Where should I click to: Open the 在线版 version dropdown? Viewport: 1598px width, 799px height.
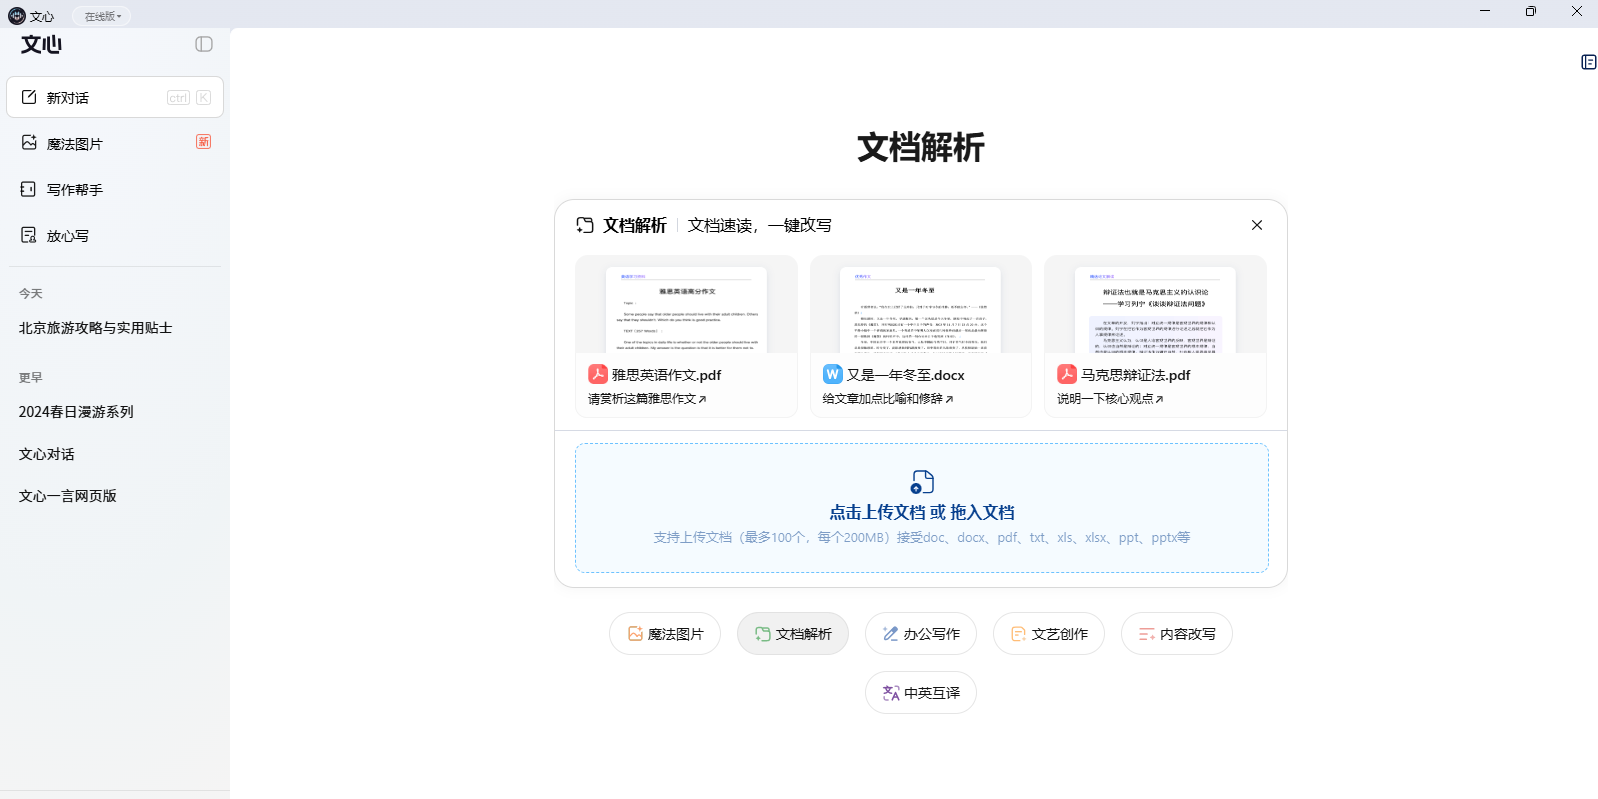tap(102, 16)
